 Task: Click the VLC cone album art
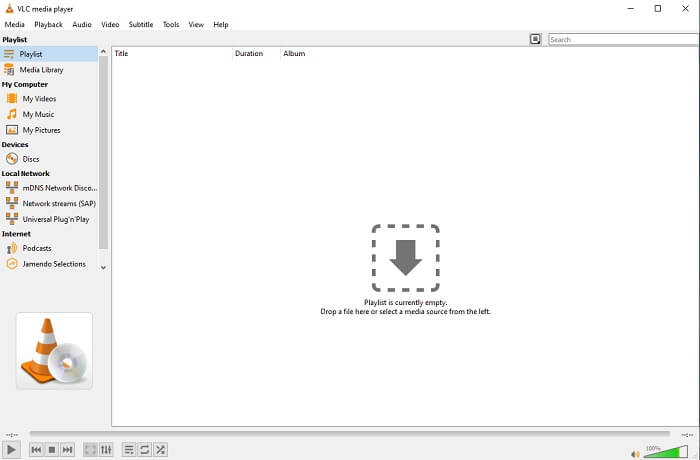point(54,351)
